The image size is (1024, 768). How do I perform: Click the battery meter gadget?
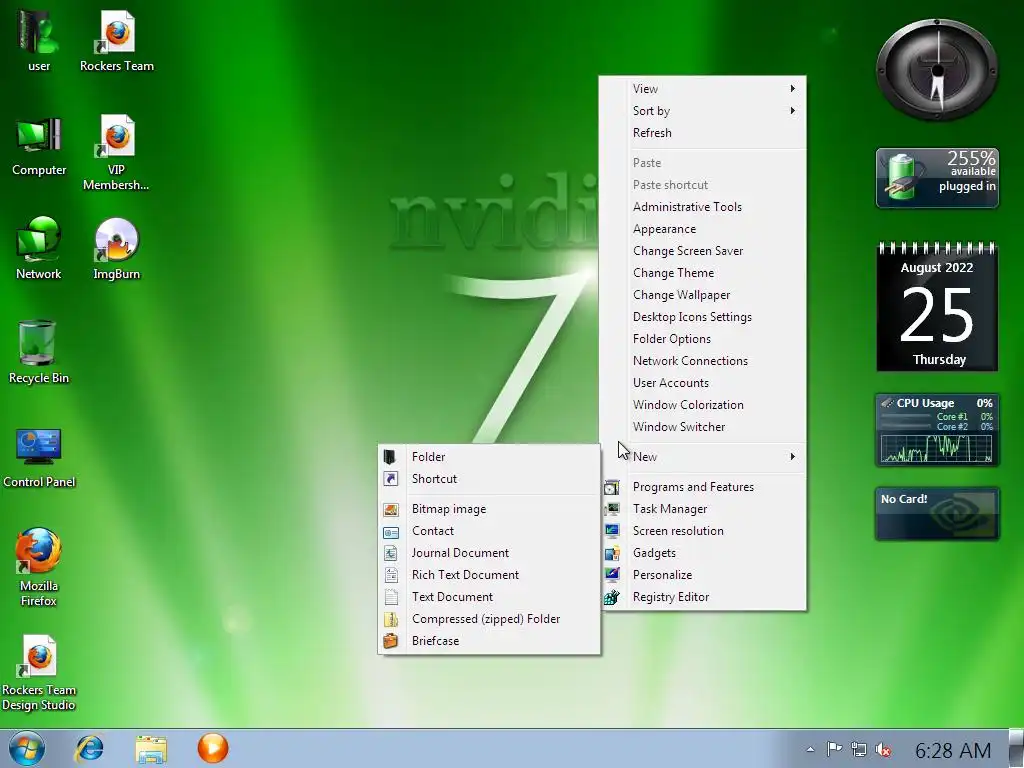point(937,178)
